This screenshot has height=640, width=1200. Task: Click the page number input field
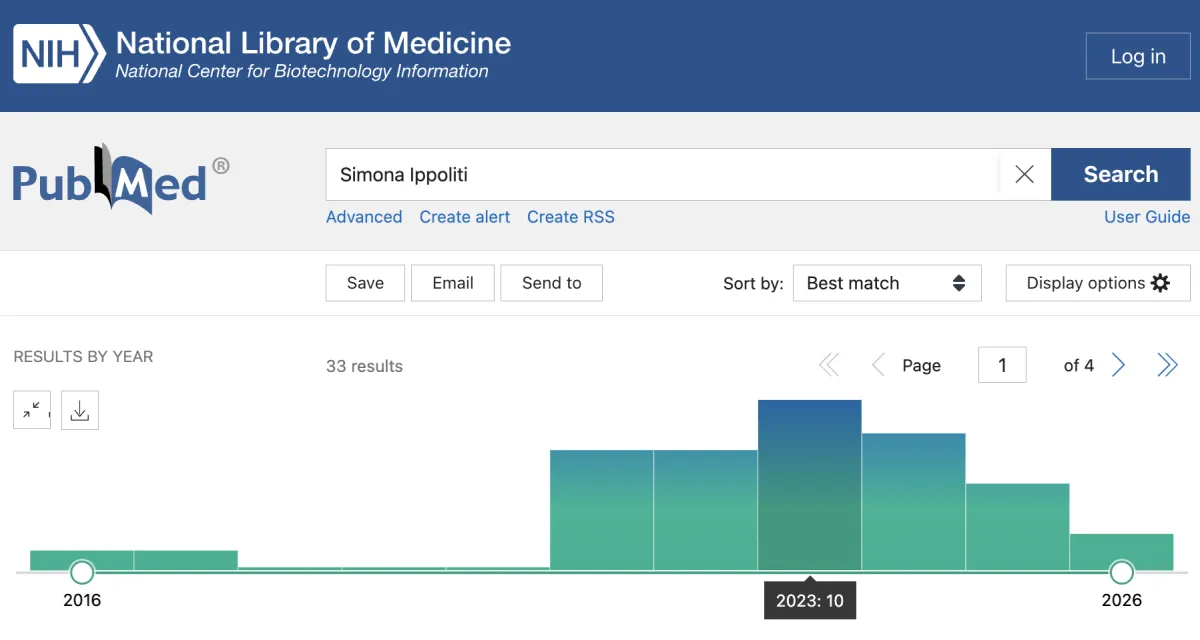[x=1002, y=366]
